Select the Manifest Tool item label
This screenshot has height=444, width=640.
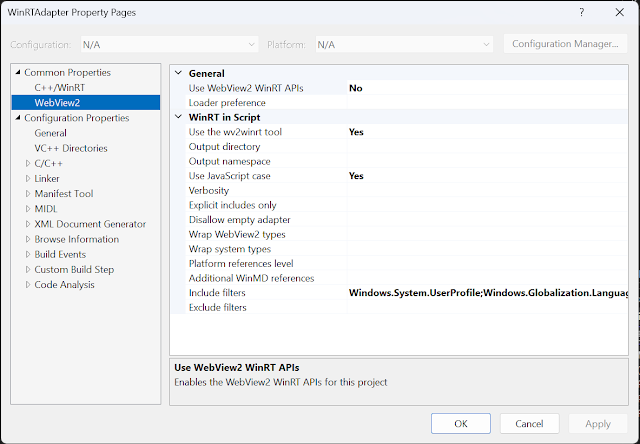coord(64,193)
